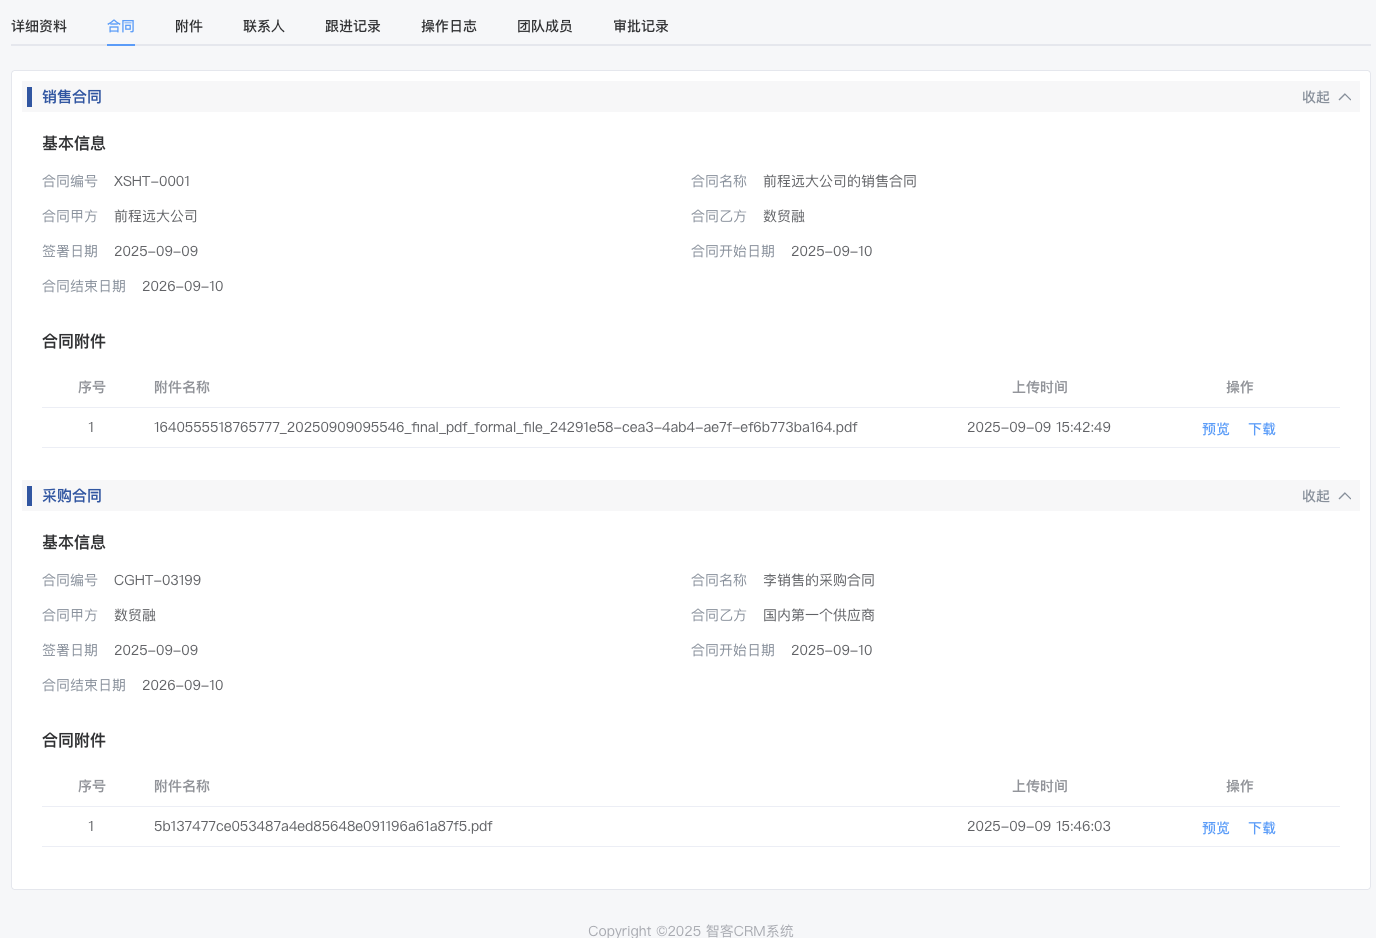Click the 采购合同 section title
The image size is (1376, 938).
(x=72, y=496)
